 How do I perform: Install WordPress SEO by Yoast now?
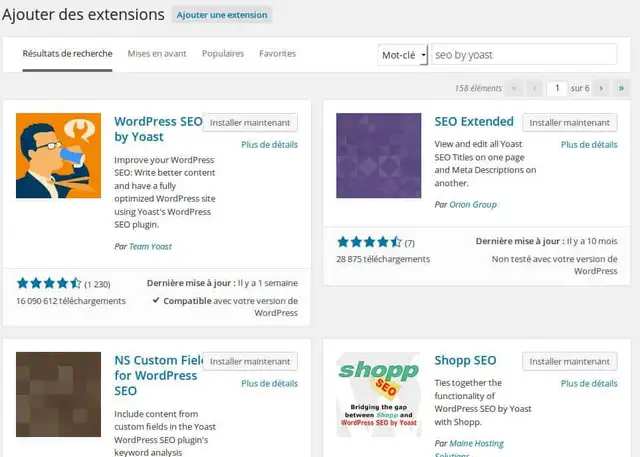pos(250,122)
